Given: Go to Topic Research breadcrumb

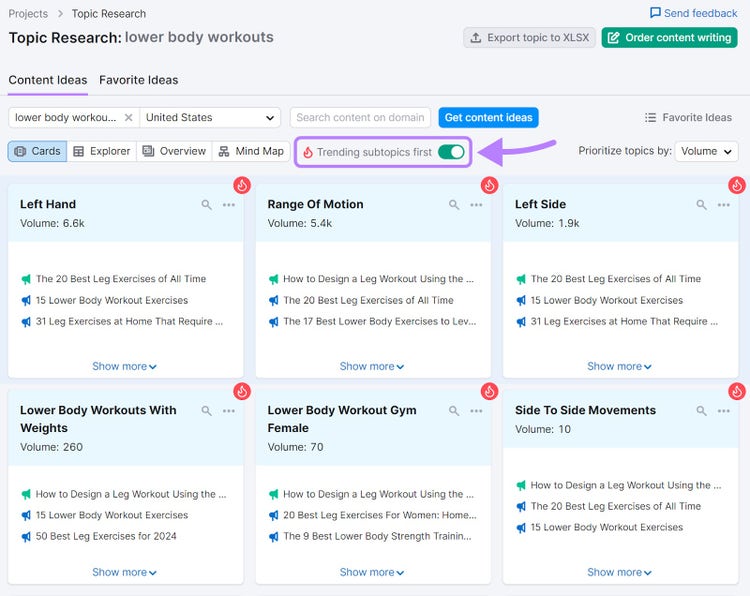Looking at the screenshot, I should pyautogui.click(x=109, y=13).
